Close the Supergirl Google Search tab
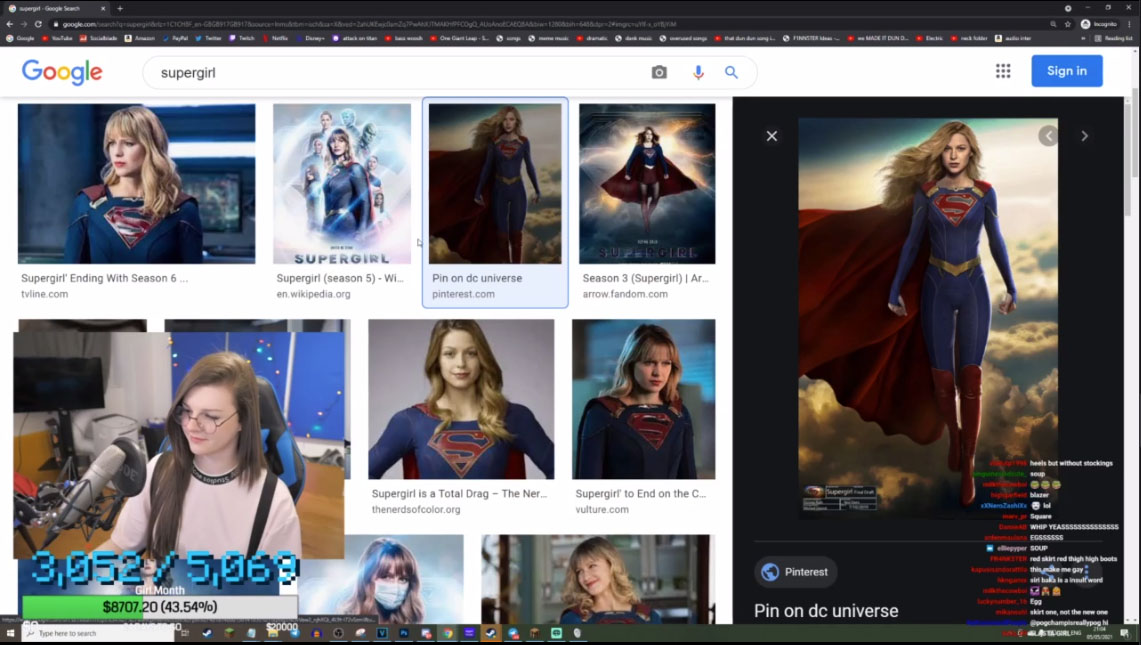 103,9
